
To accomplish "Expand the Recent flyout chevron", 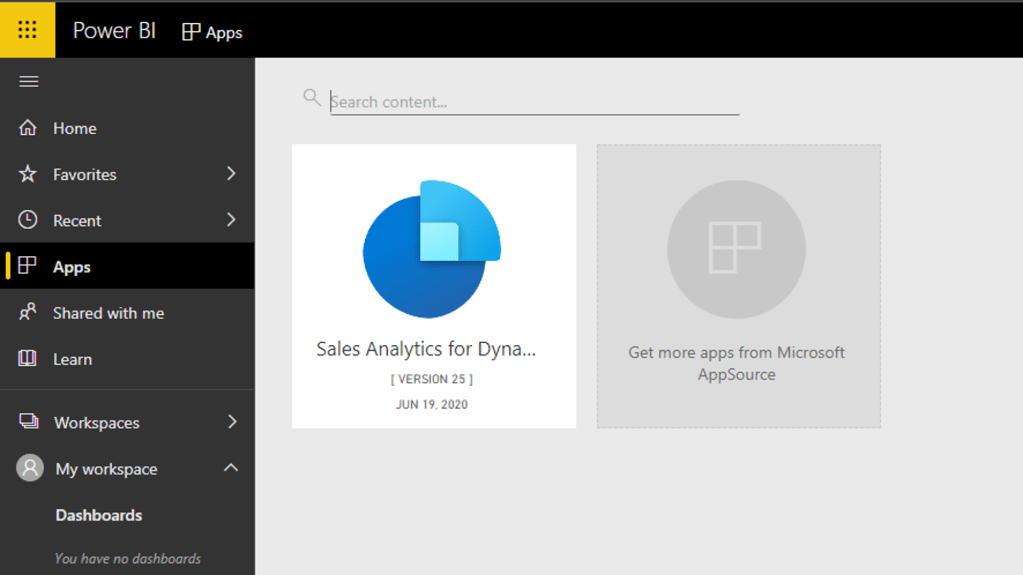I will coord(231,220).
